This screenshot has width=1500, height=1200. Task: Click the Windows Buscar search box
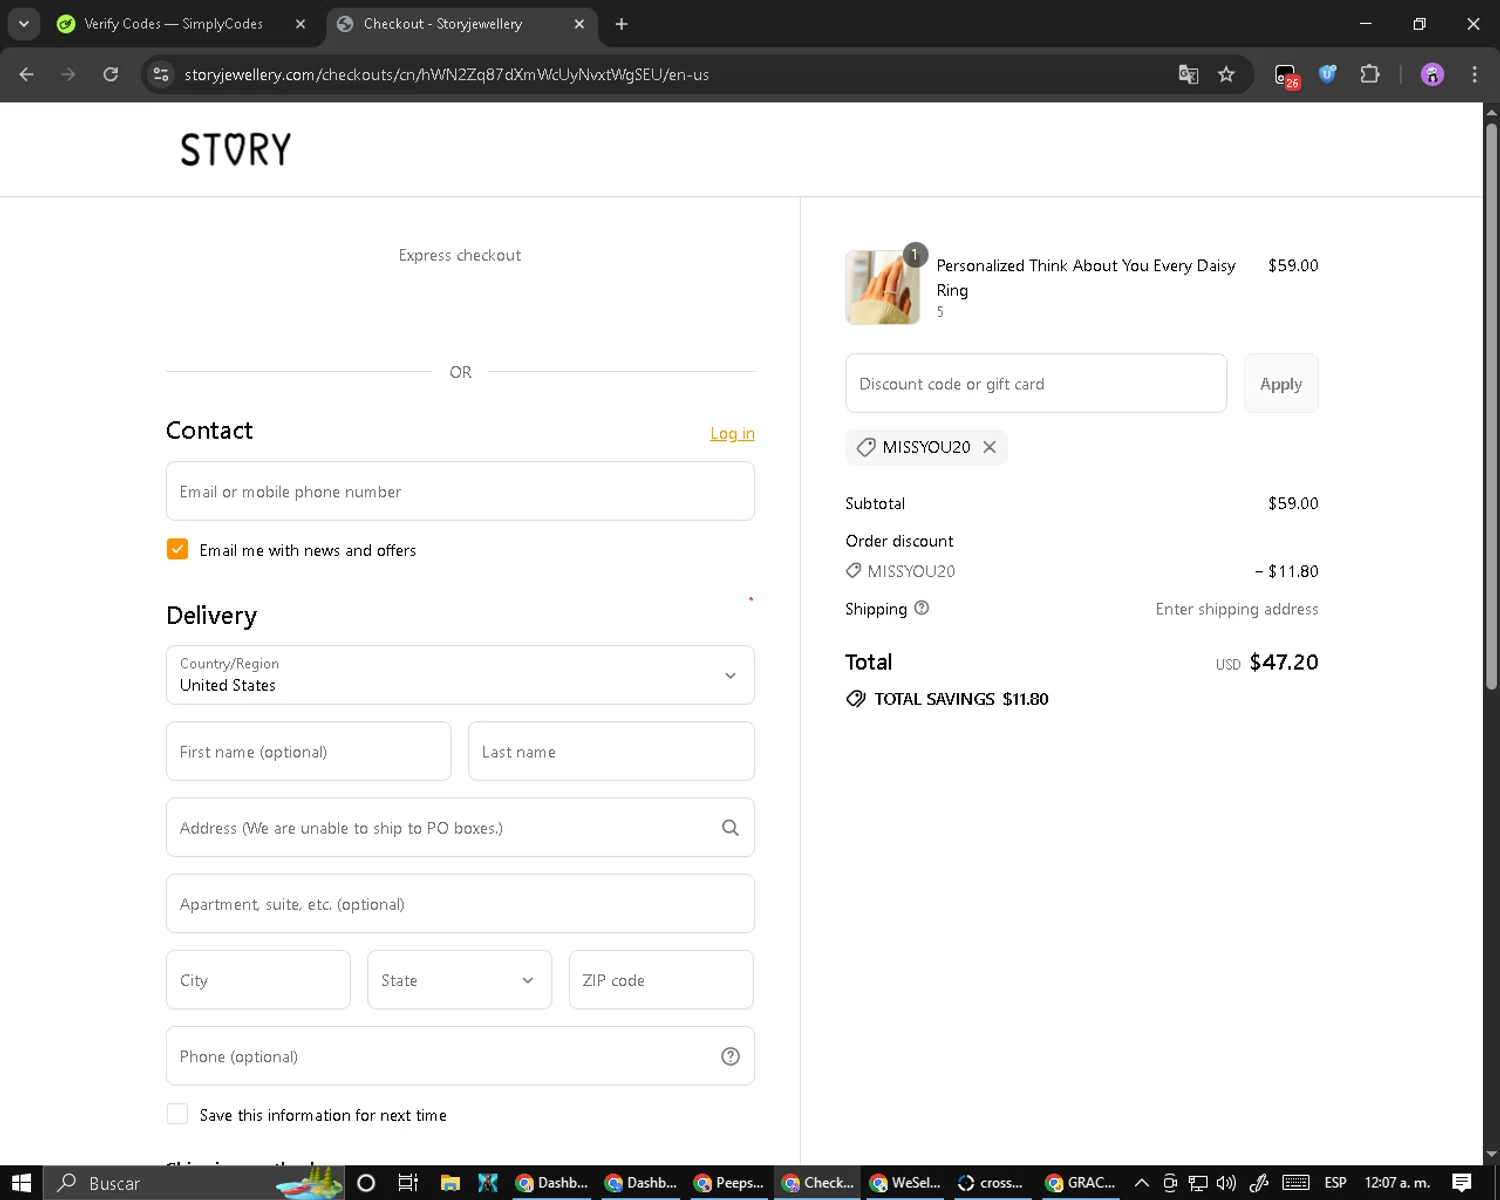point(195,1183)
